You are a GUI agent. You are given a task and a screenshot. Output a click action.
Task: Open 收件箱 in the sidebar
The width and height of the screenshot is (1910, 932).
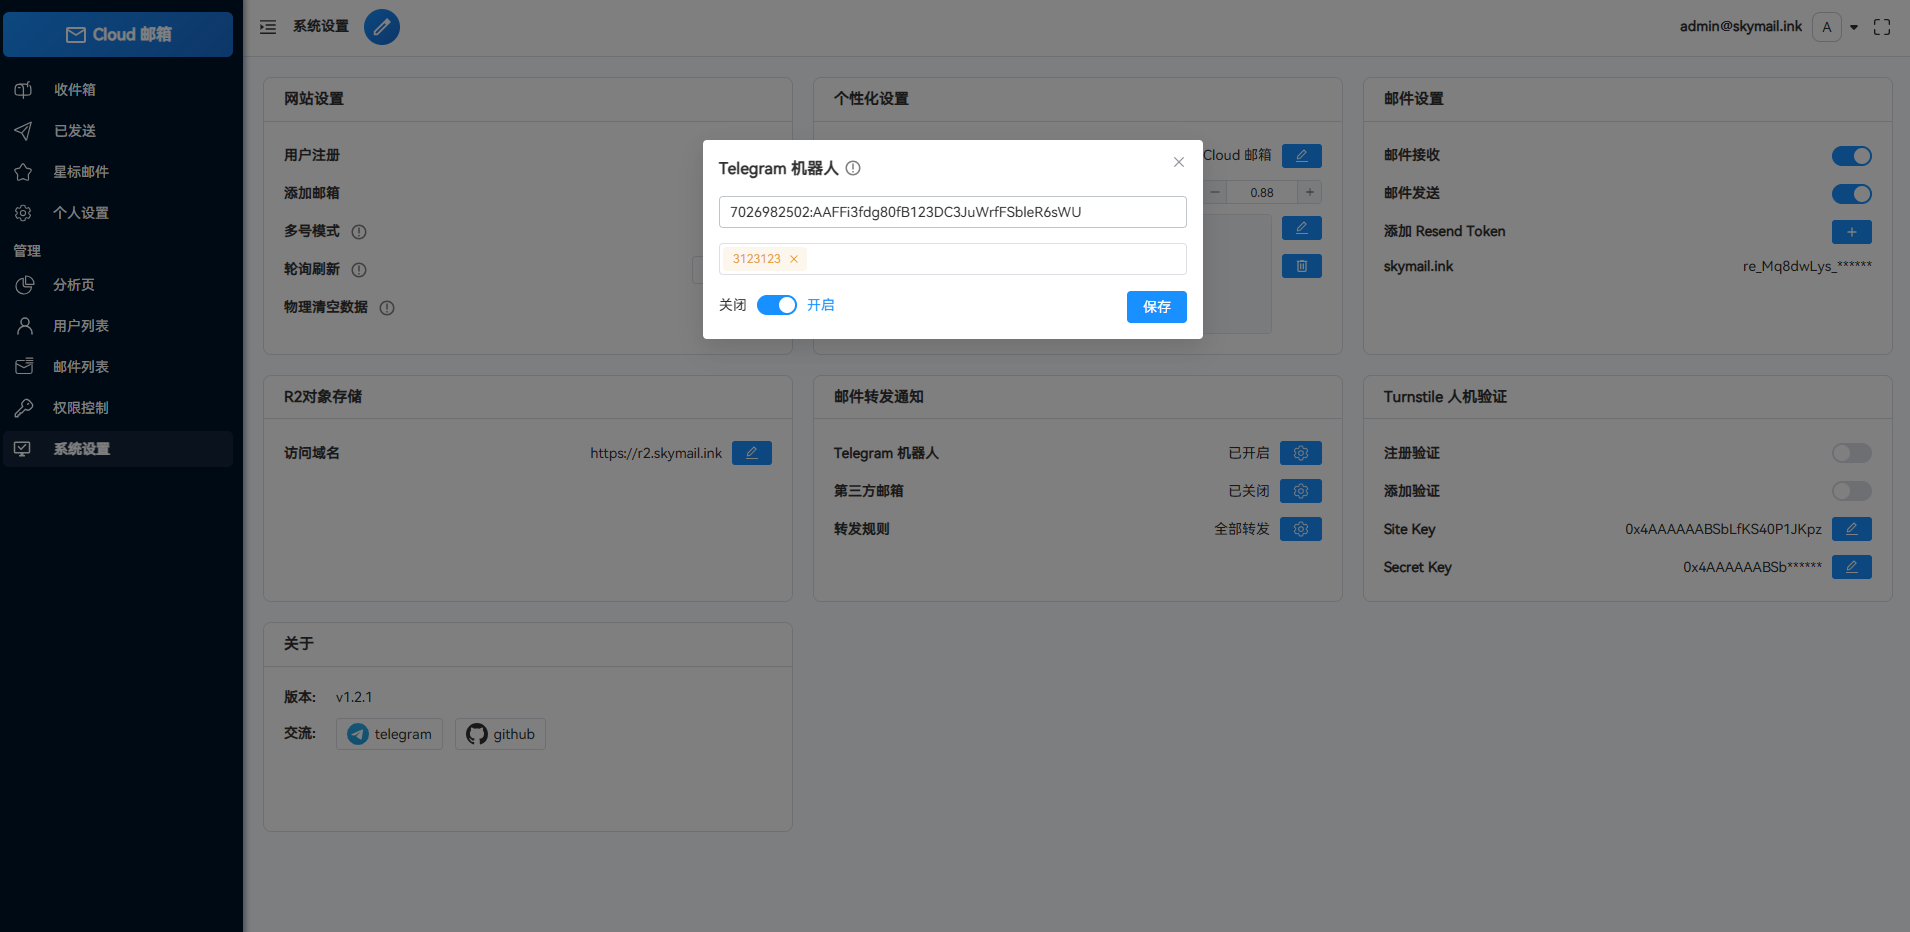[75, 90]
